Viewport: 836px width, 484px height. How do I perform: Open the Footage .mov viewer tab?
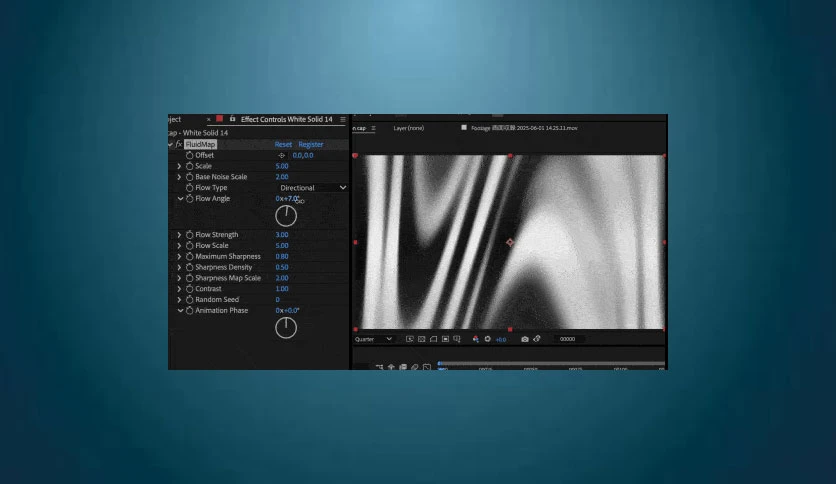click(524, 128)
